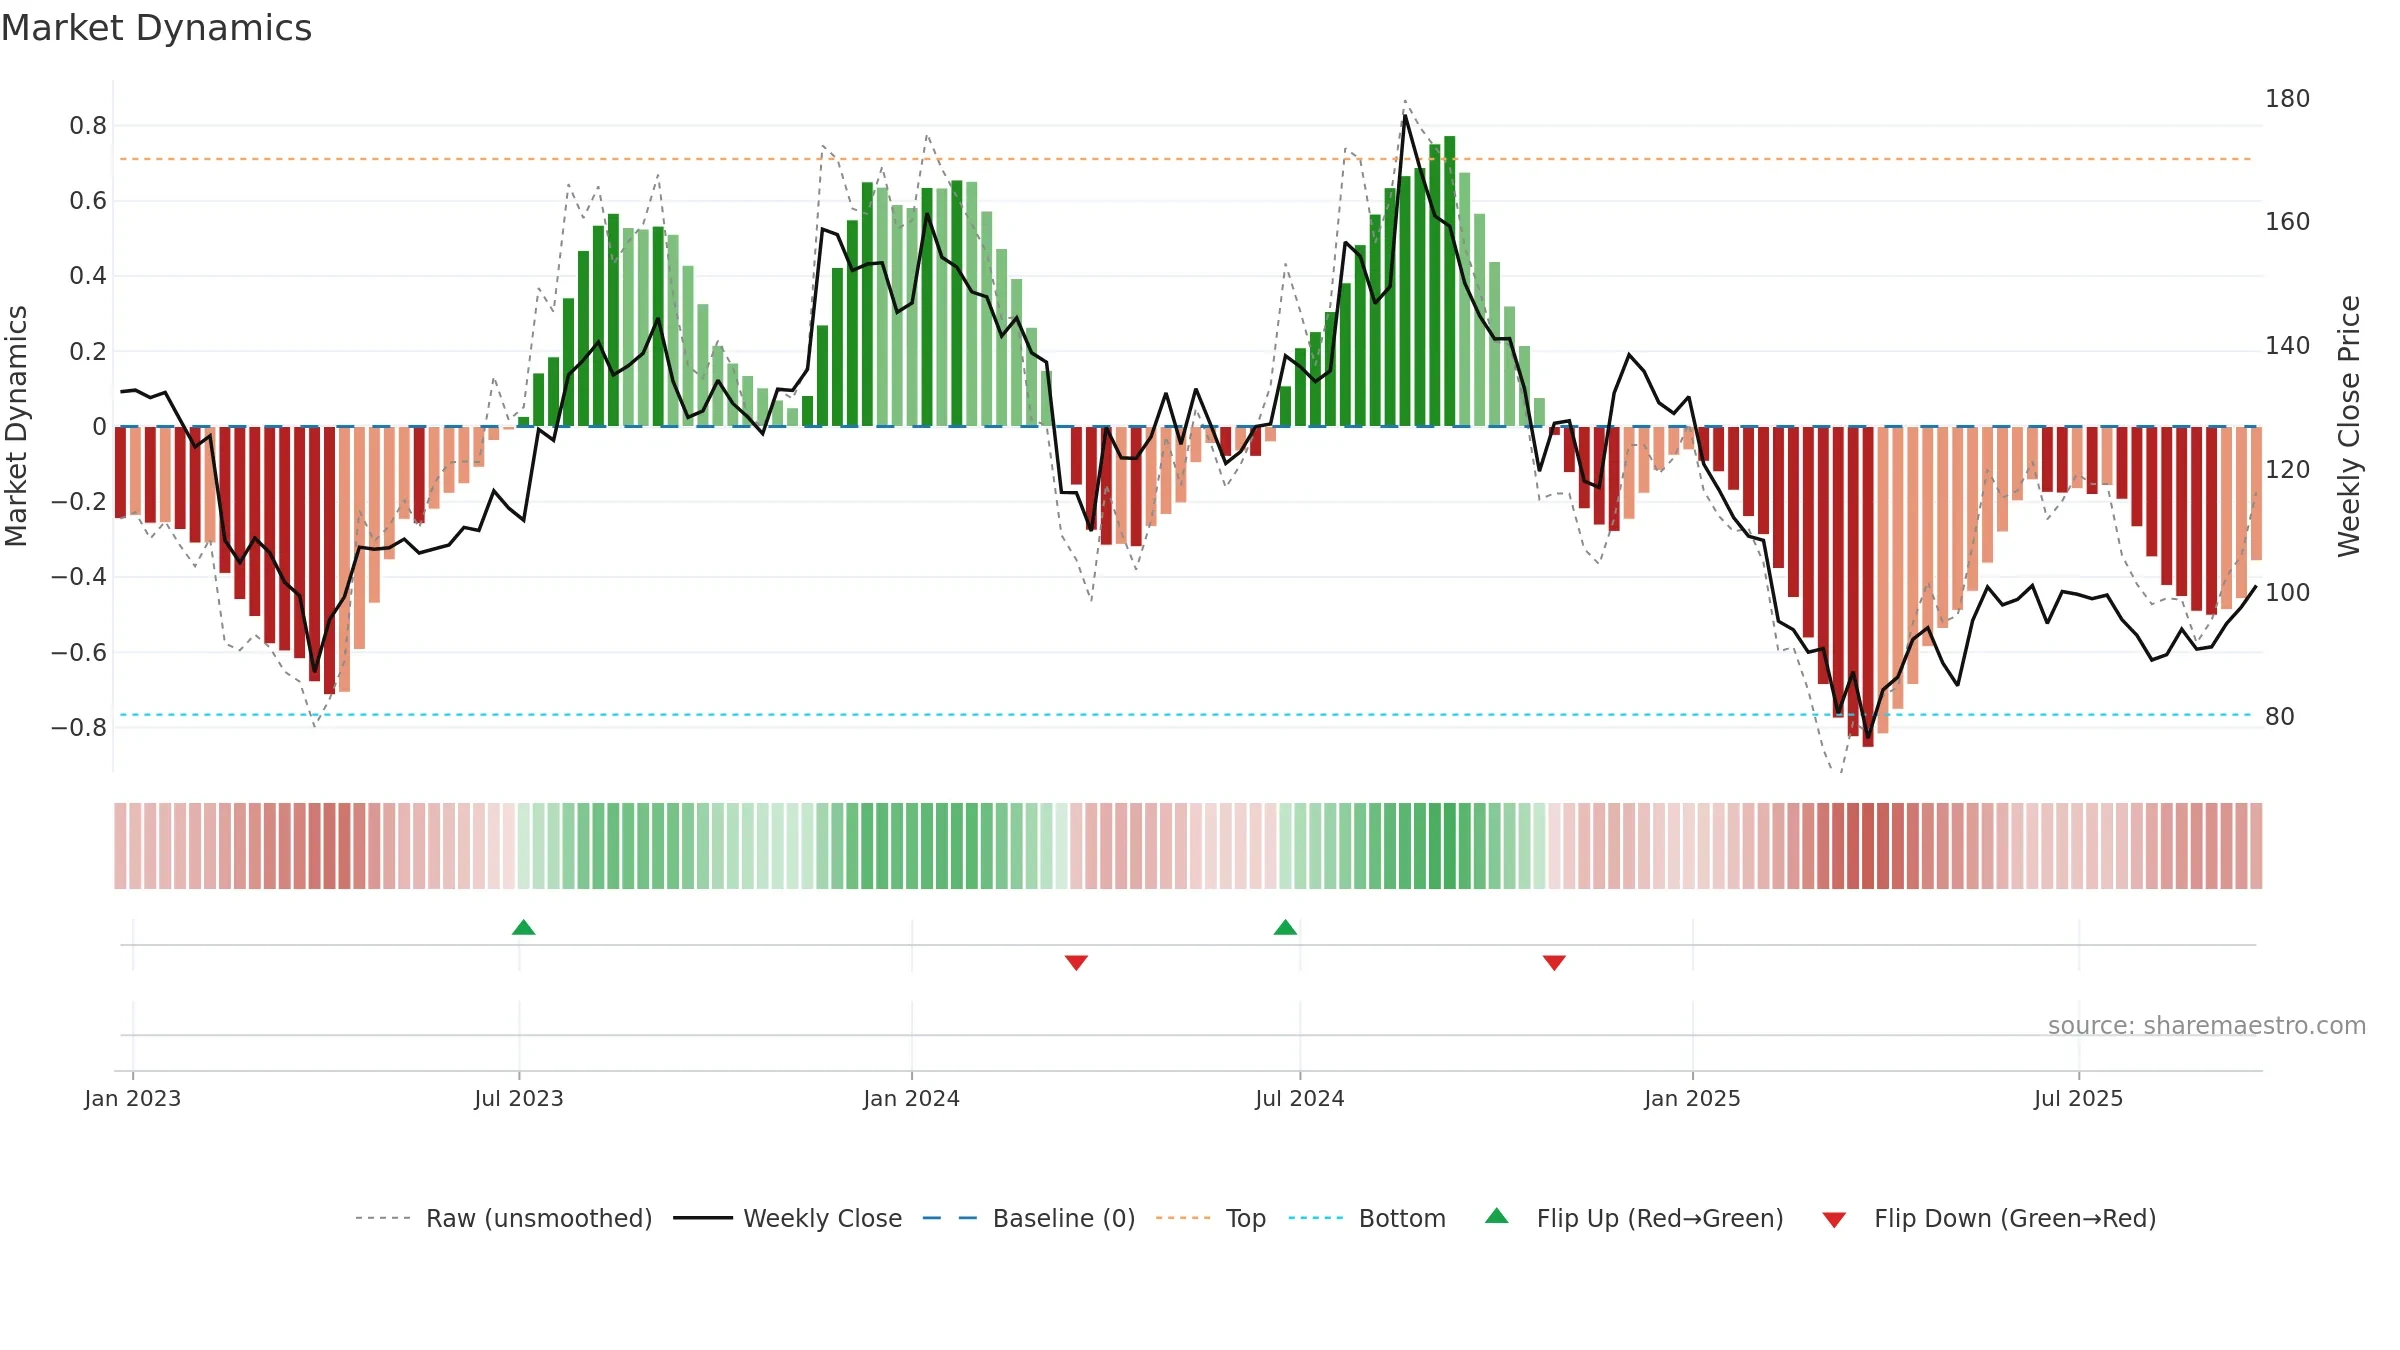
Task: Click the Jan 2024 x-axis label
Action: point(912,1098)
